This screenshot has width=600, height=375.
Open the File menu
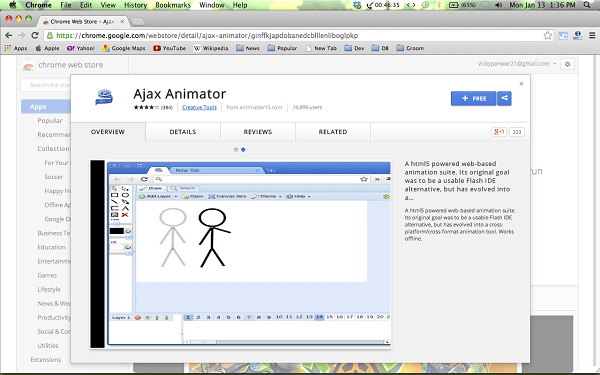(x=66, y=5)
